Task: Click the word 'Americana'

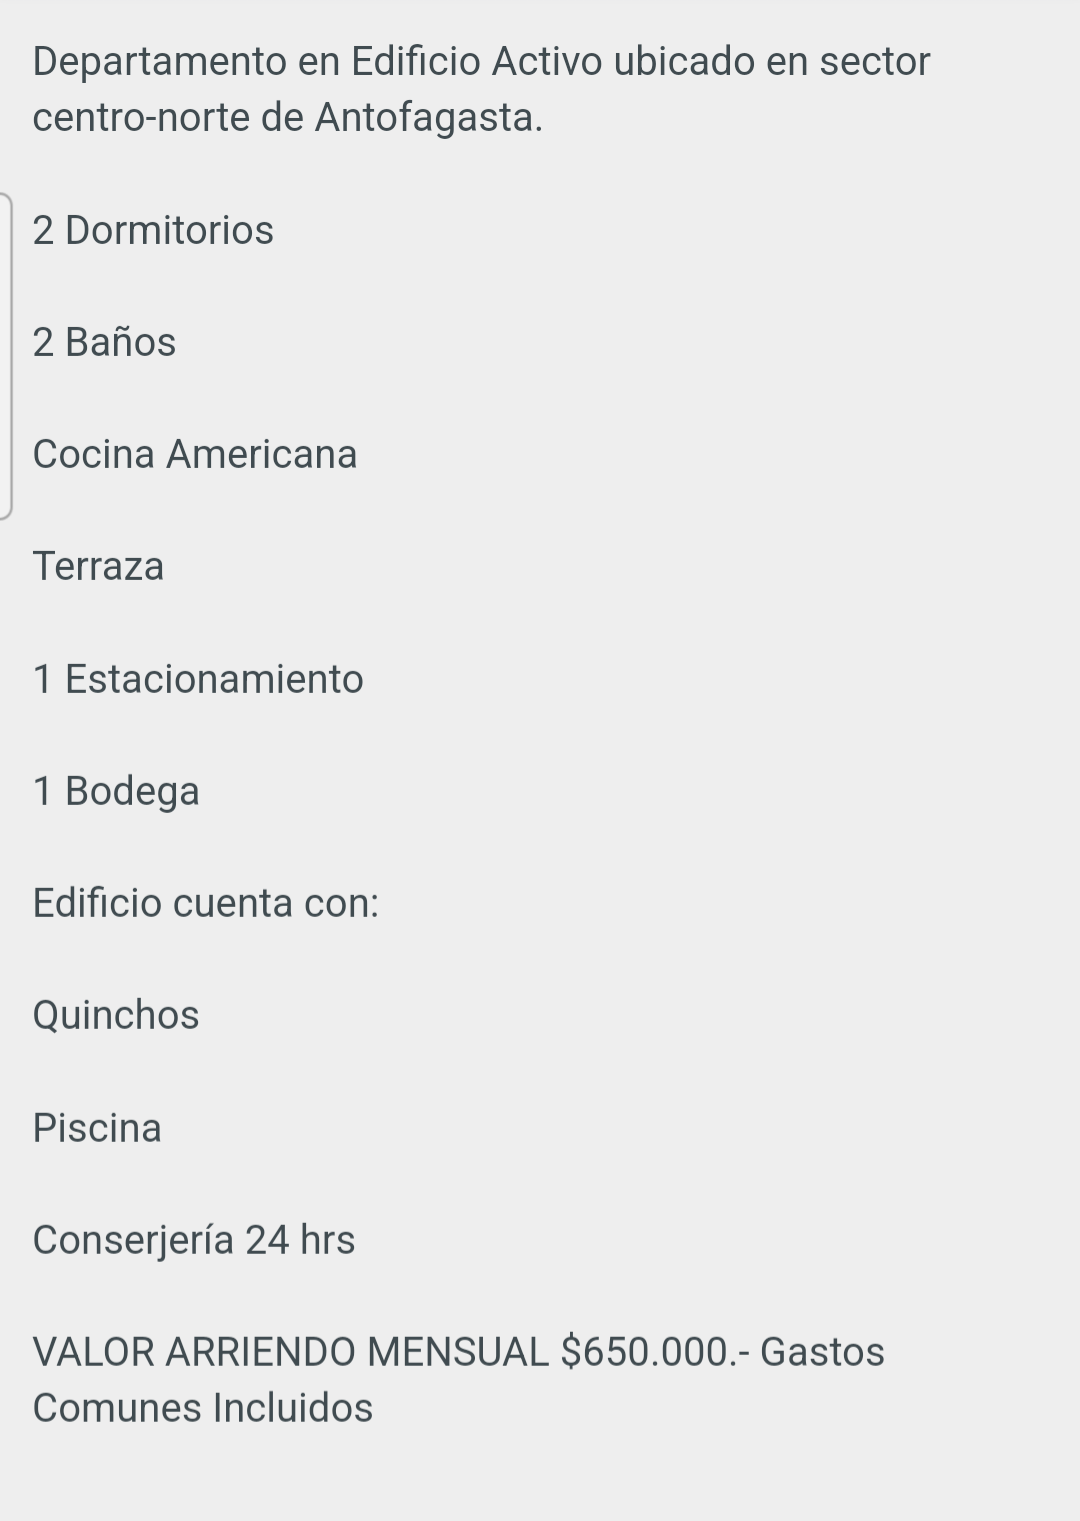Action: coord(261,455)
